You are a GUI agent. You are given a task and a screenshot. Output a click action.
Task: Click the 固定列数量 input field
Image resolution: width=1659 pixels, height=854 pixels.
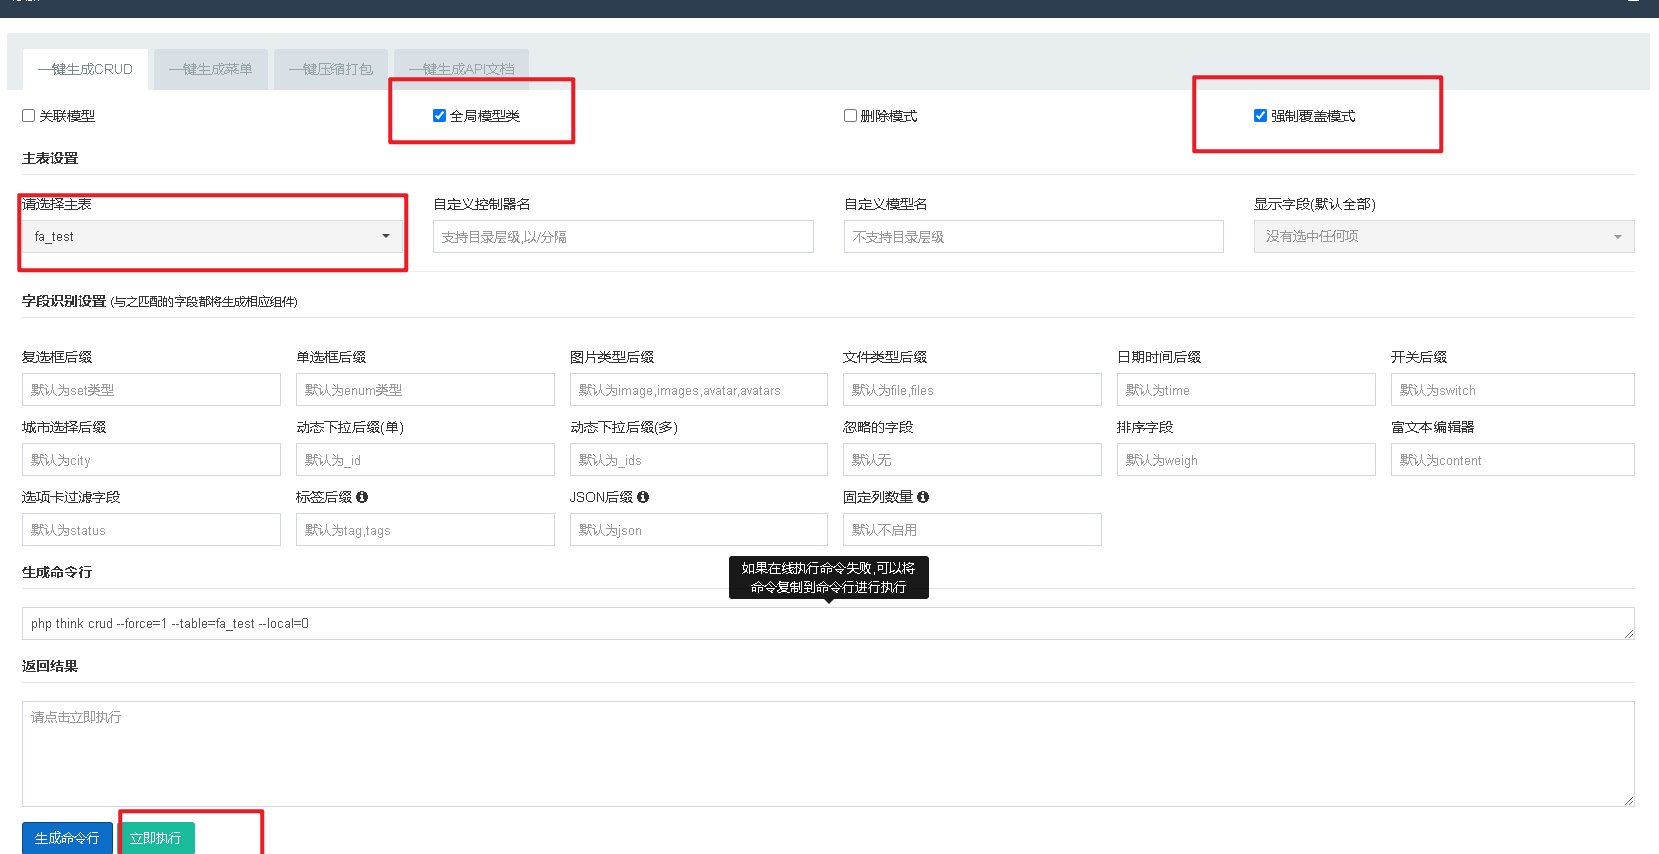[x=972, y=530]
